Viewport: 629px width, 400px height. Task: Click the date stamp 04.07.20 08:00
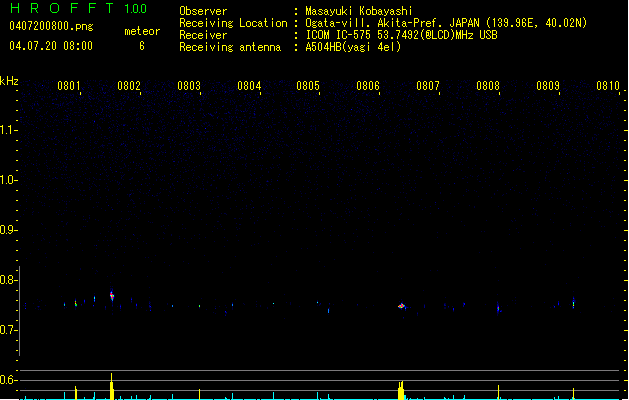51,46
